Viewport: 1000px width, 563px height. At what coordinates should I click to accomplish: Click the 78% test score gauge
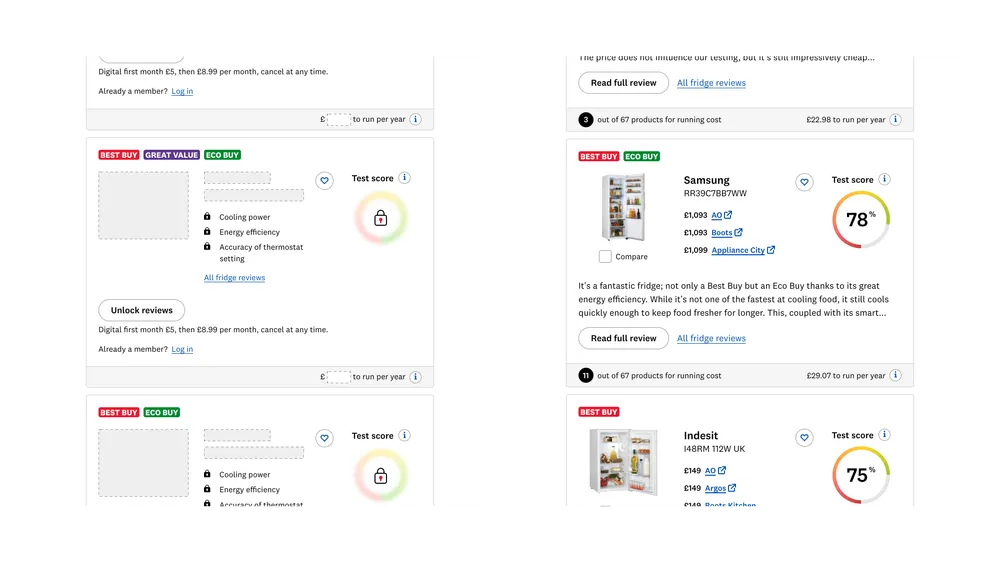coord(860,220)
